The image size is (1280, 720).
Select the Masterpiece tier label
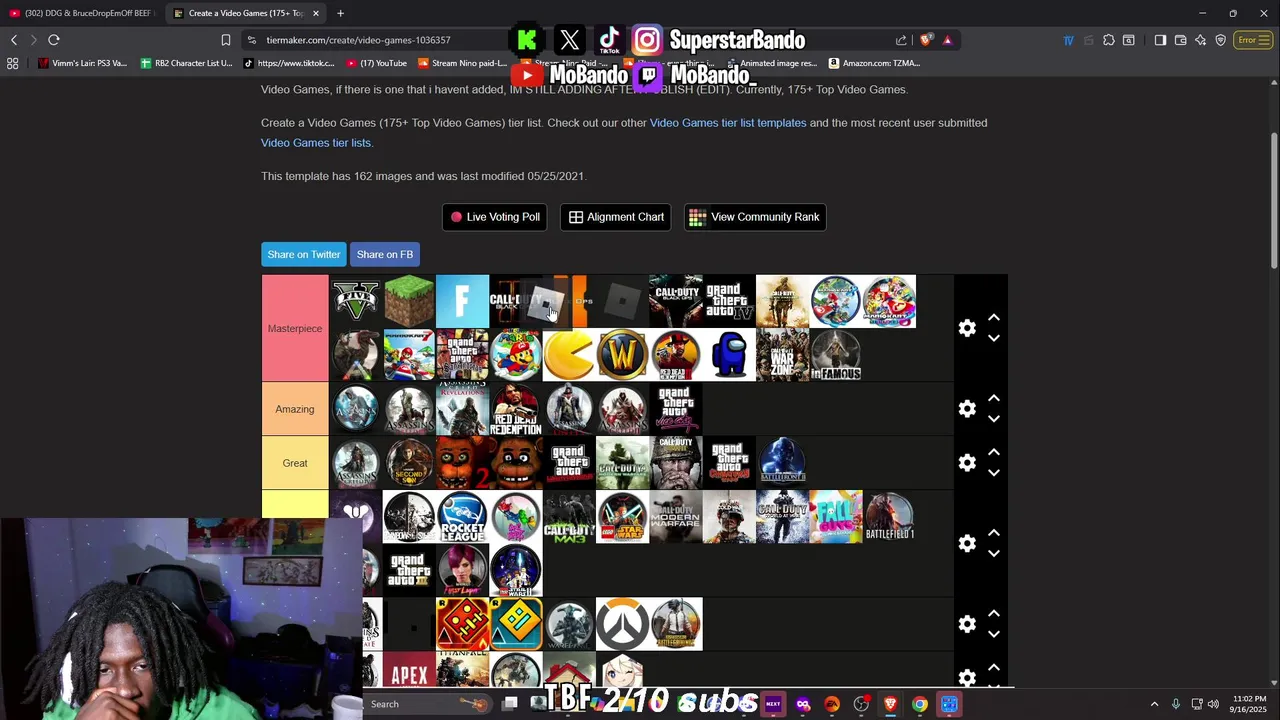[295, 328]
